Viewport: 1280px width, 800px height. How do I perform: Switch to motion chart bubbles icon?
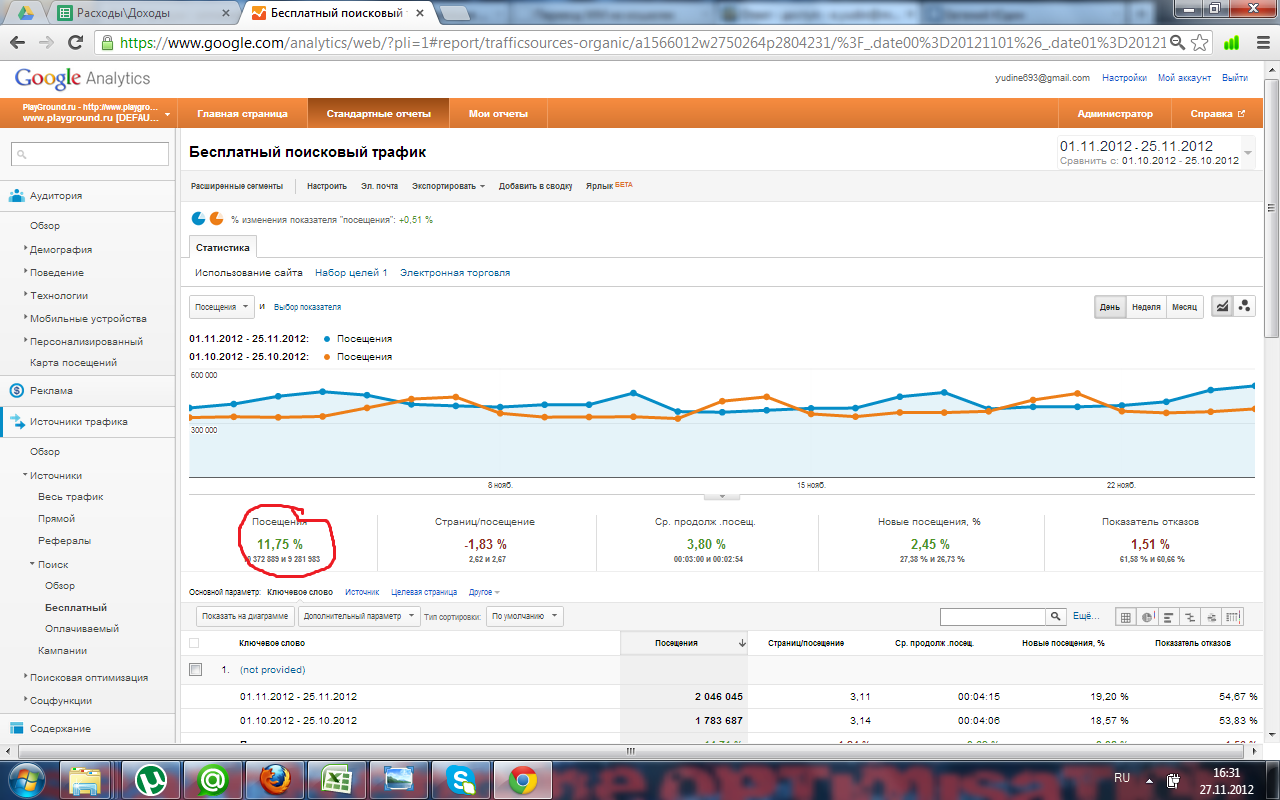[1245, 307]
